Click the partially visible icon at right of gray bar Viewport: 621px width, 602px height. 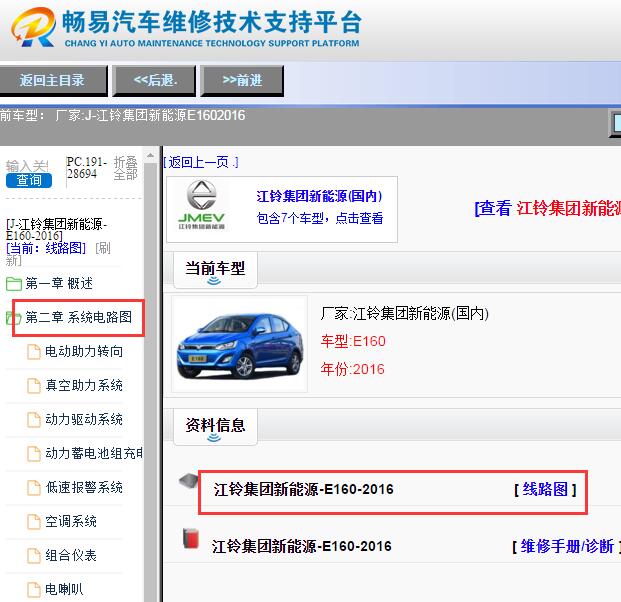point(615,123)
